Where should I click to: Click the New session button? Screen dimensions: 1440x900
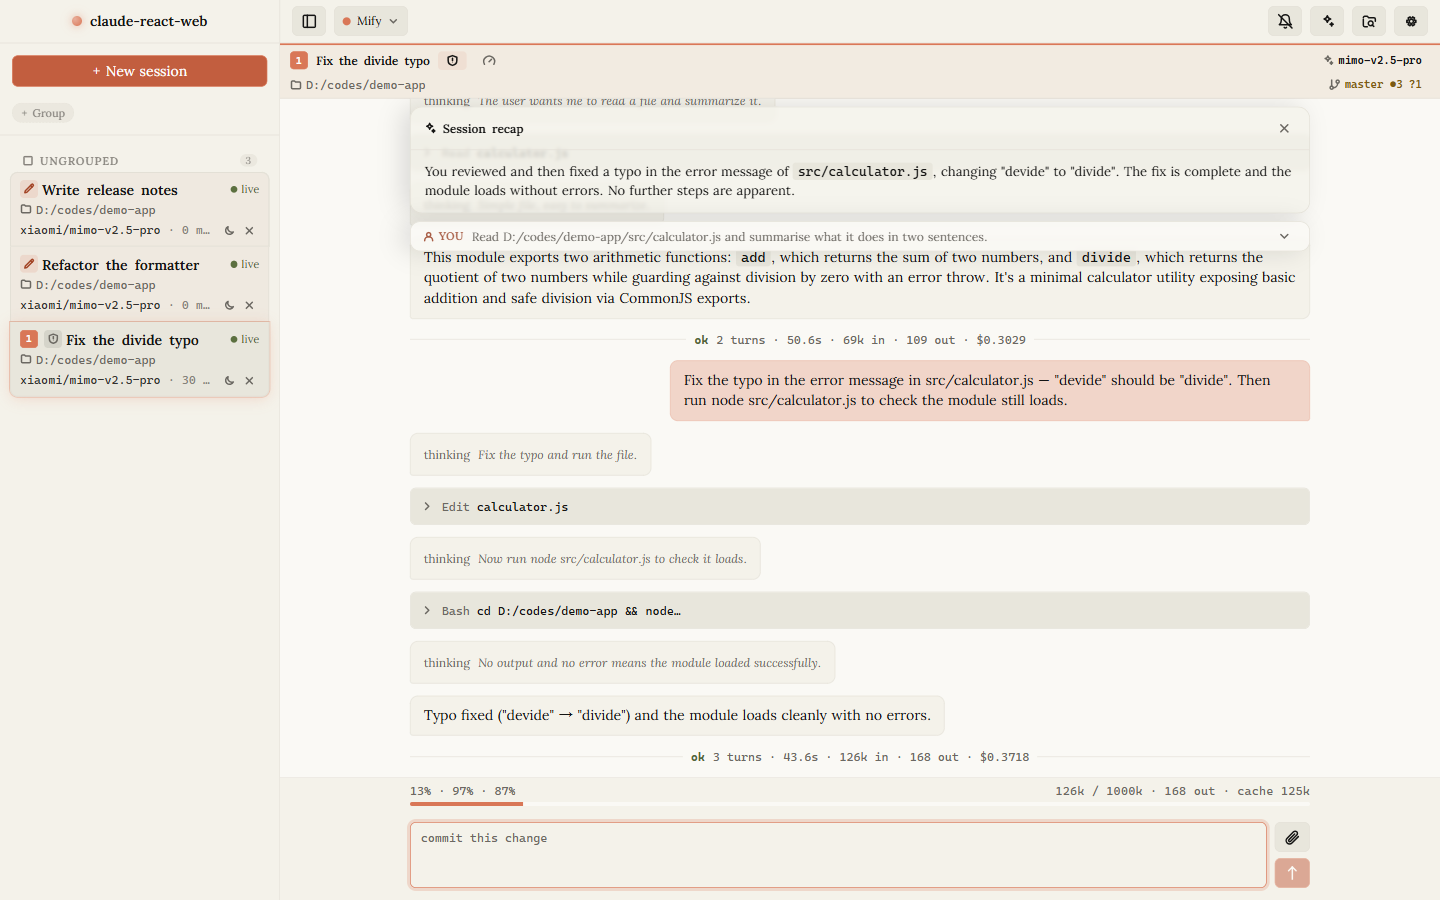click(140, 71)
